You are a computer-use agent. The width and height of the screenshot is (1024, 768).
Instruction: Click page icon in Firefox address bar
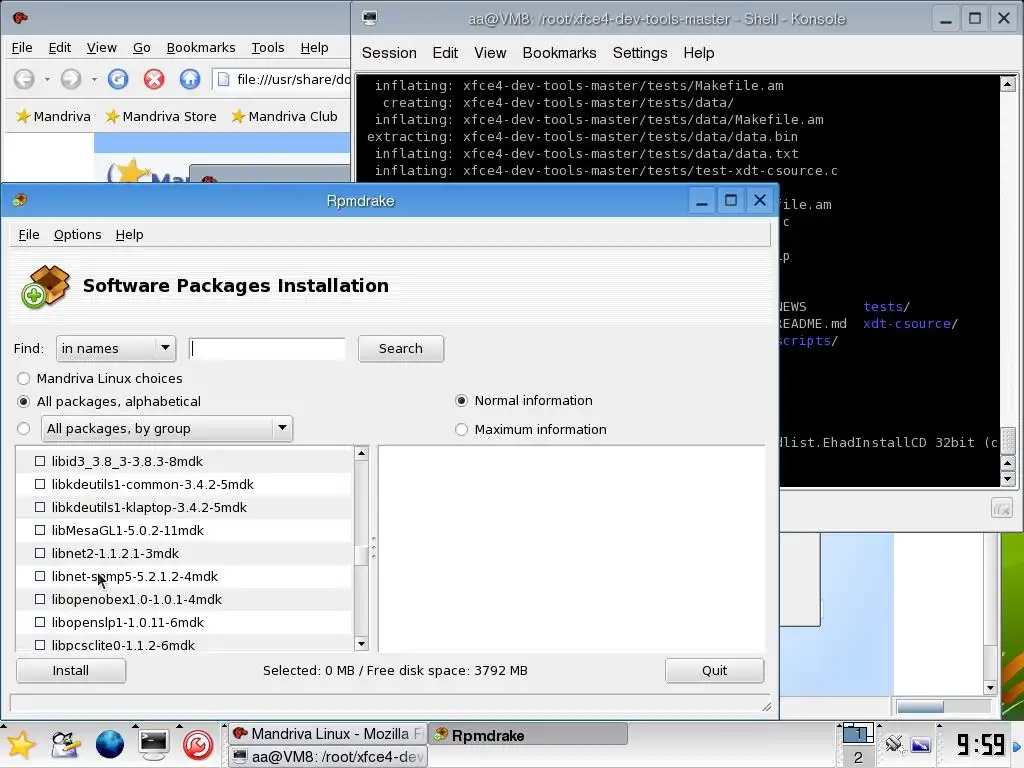223,80
